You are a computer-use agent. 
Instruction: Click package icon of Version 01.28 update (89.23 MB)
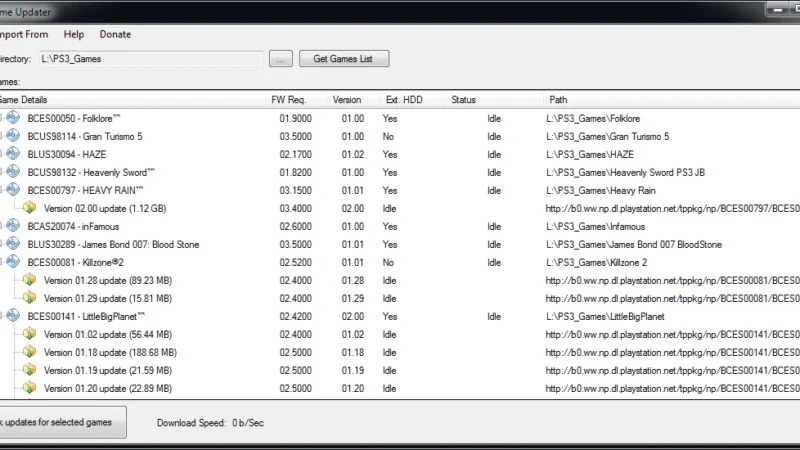[30, 280]
